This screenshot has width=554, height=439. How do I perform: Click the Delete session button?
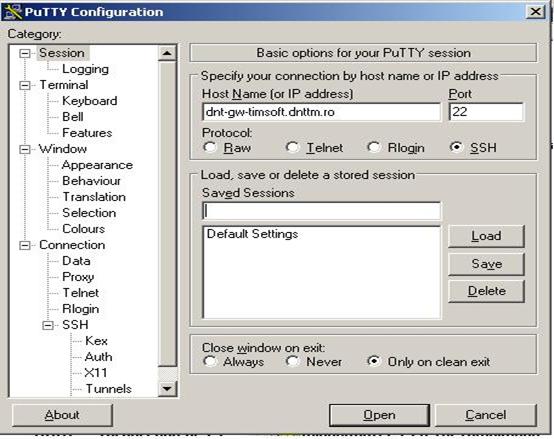(486, 291)
